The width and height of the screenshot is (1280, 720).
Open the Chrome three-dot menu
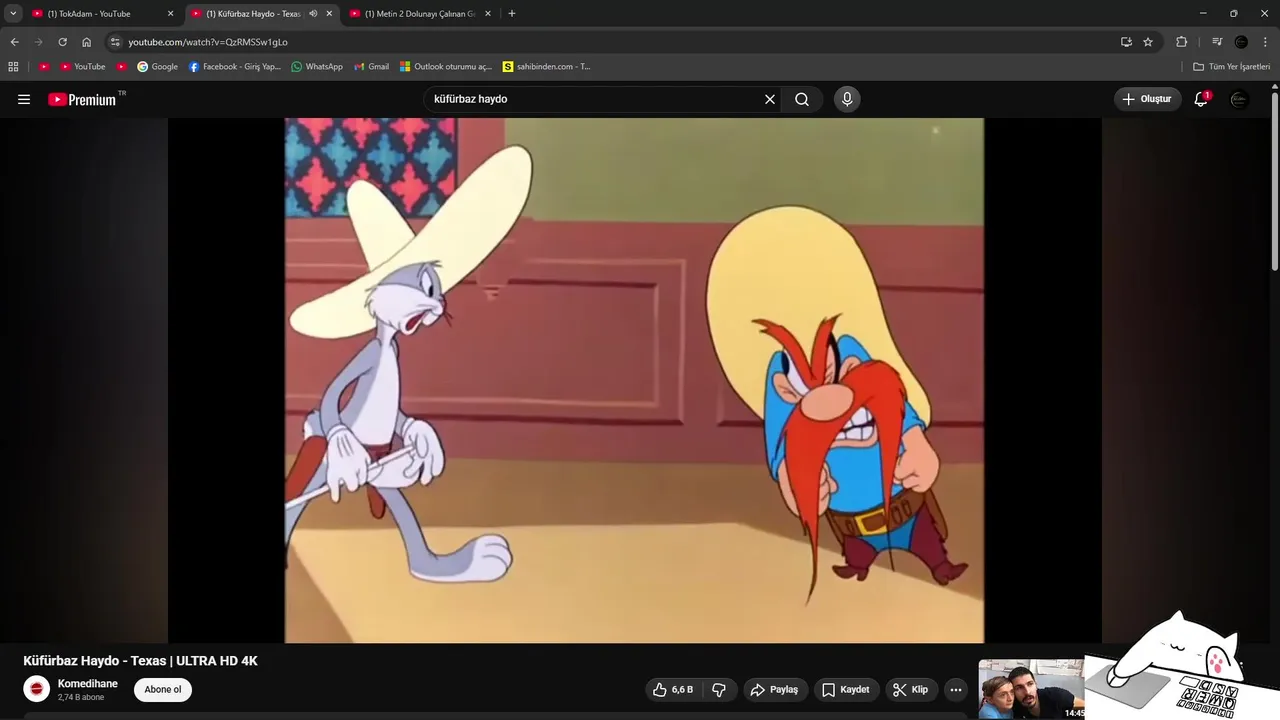(1266, 42)
